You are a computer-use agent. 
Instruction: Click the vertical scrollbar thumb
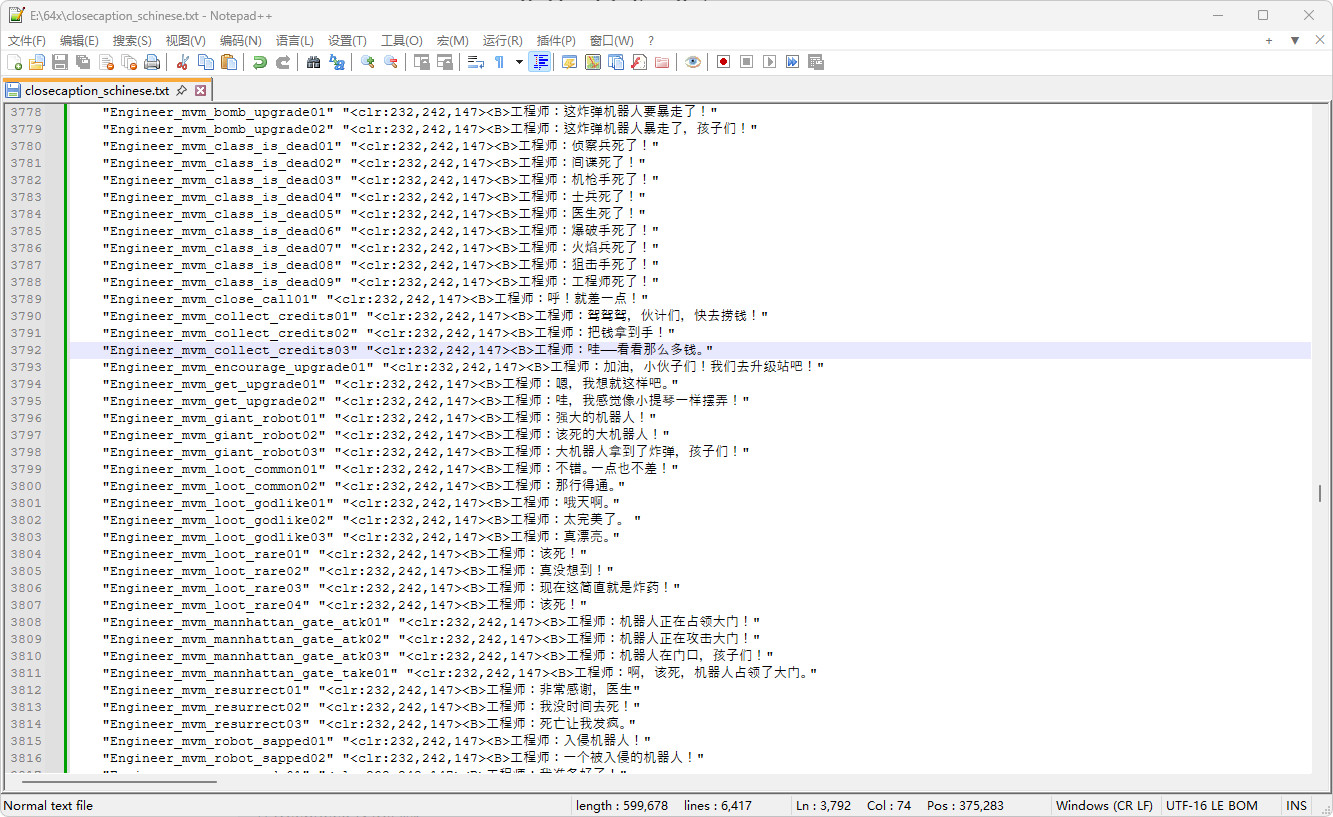(1320, 494)
